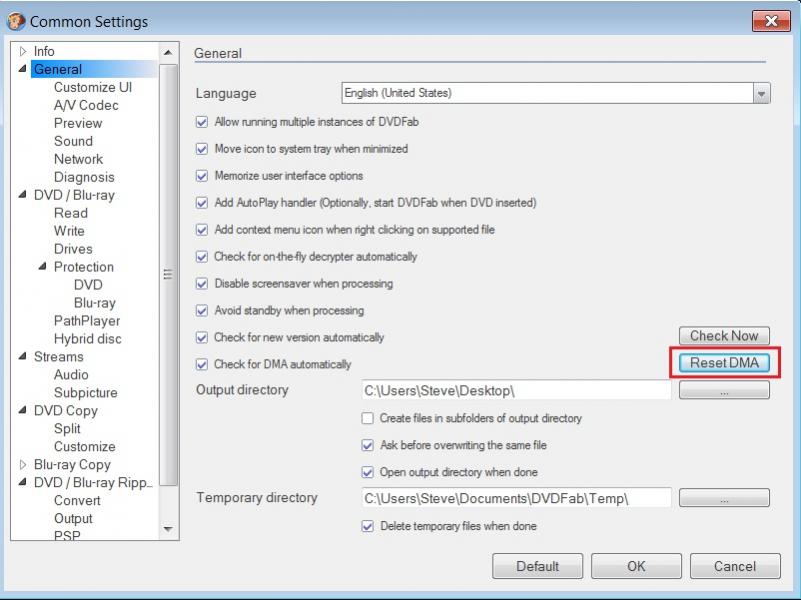
Task: Select Info in the settings tree
Action: tap(44, 52)
